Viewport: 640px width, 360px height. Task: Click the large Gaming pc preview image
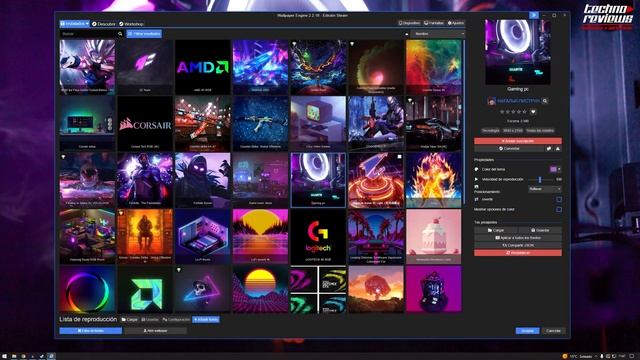(518, 52)
